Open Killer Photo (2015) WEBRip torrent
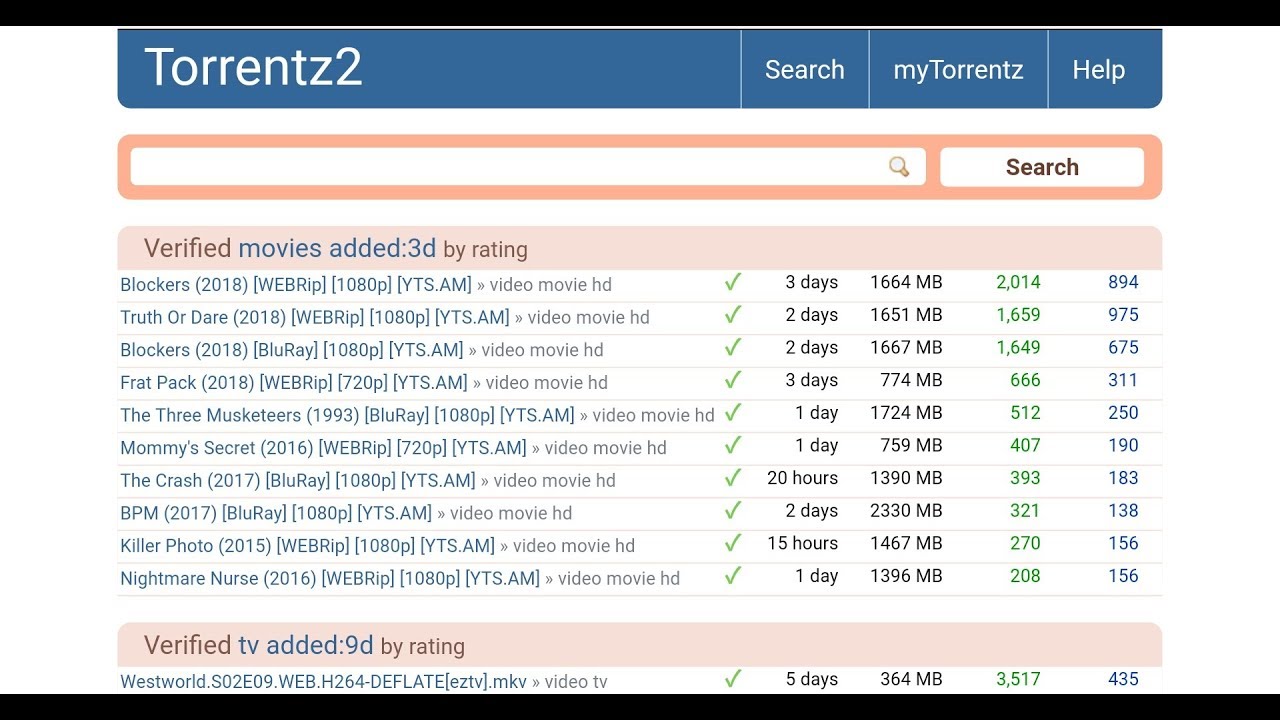The image size is (1280, 720). click(x=308, y=545)
